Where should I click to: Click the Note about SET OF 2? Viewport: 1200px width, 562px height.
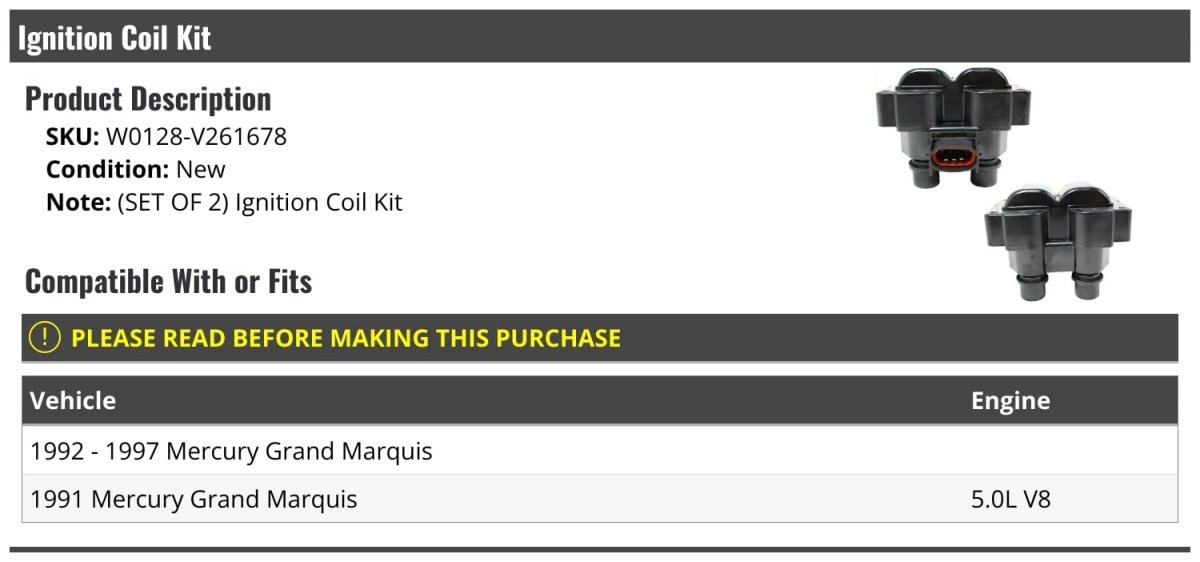coord(224,202)
